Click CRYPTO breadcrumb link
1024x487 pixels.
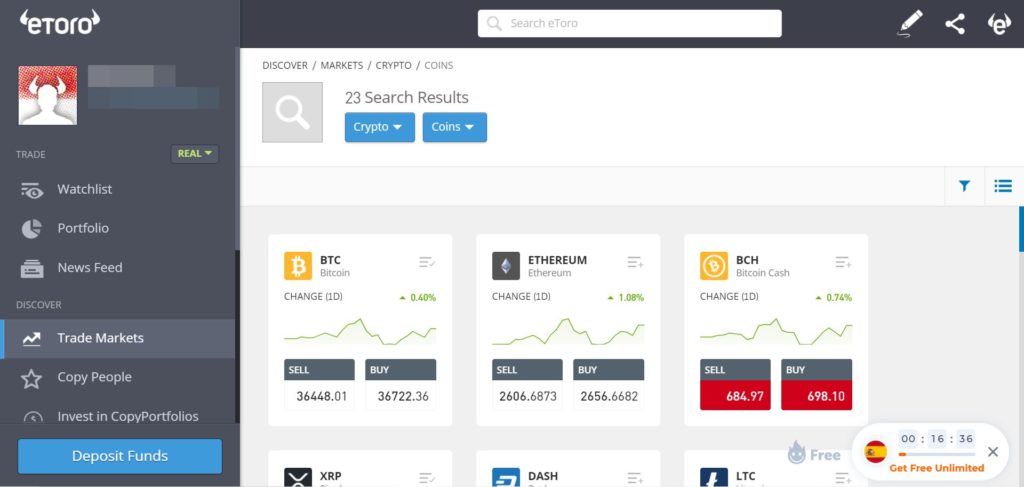394,65
